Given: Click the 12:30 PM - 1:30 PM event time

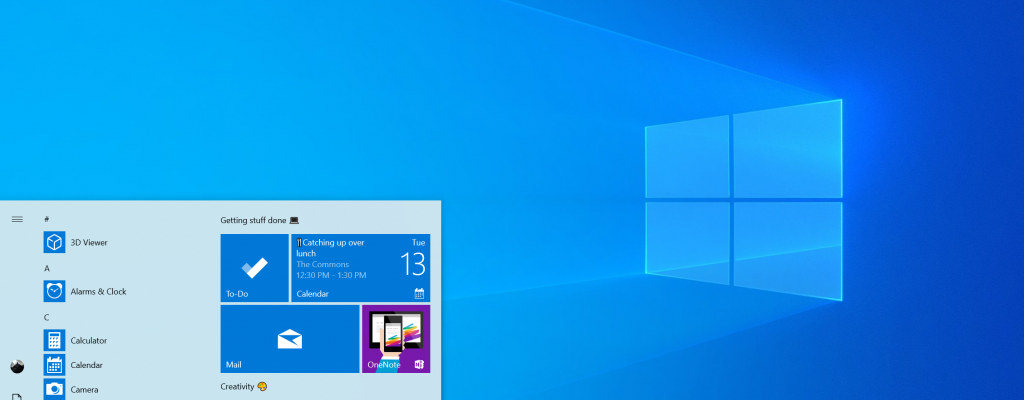Looking at the screenshot, I should (331, 275).
